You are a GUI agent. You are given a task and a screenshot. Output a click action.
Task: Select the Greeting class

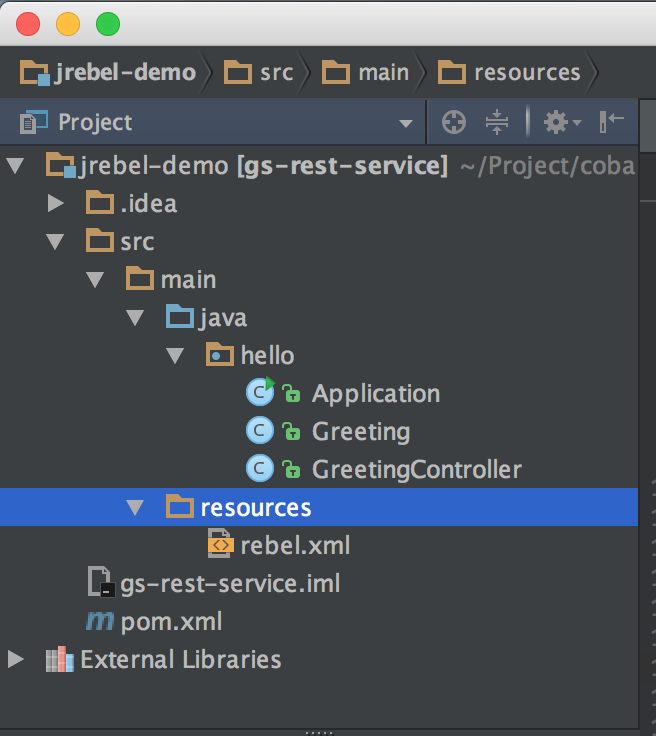click(360, 432)
